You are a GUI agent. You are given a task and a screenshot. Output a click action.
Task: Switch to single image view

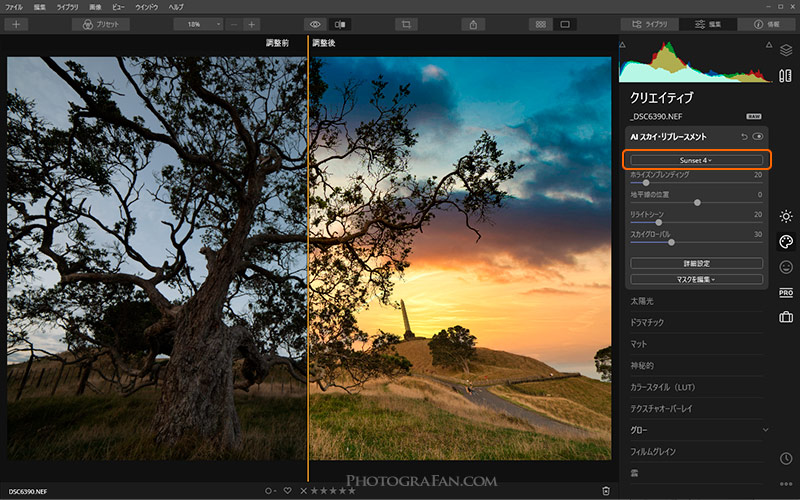[x=565, y=24]
